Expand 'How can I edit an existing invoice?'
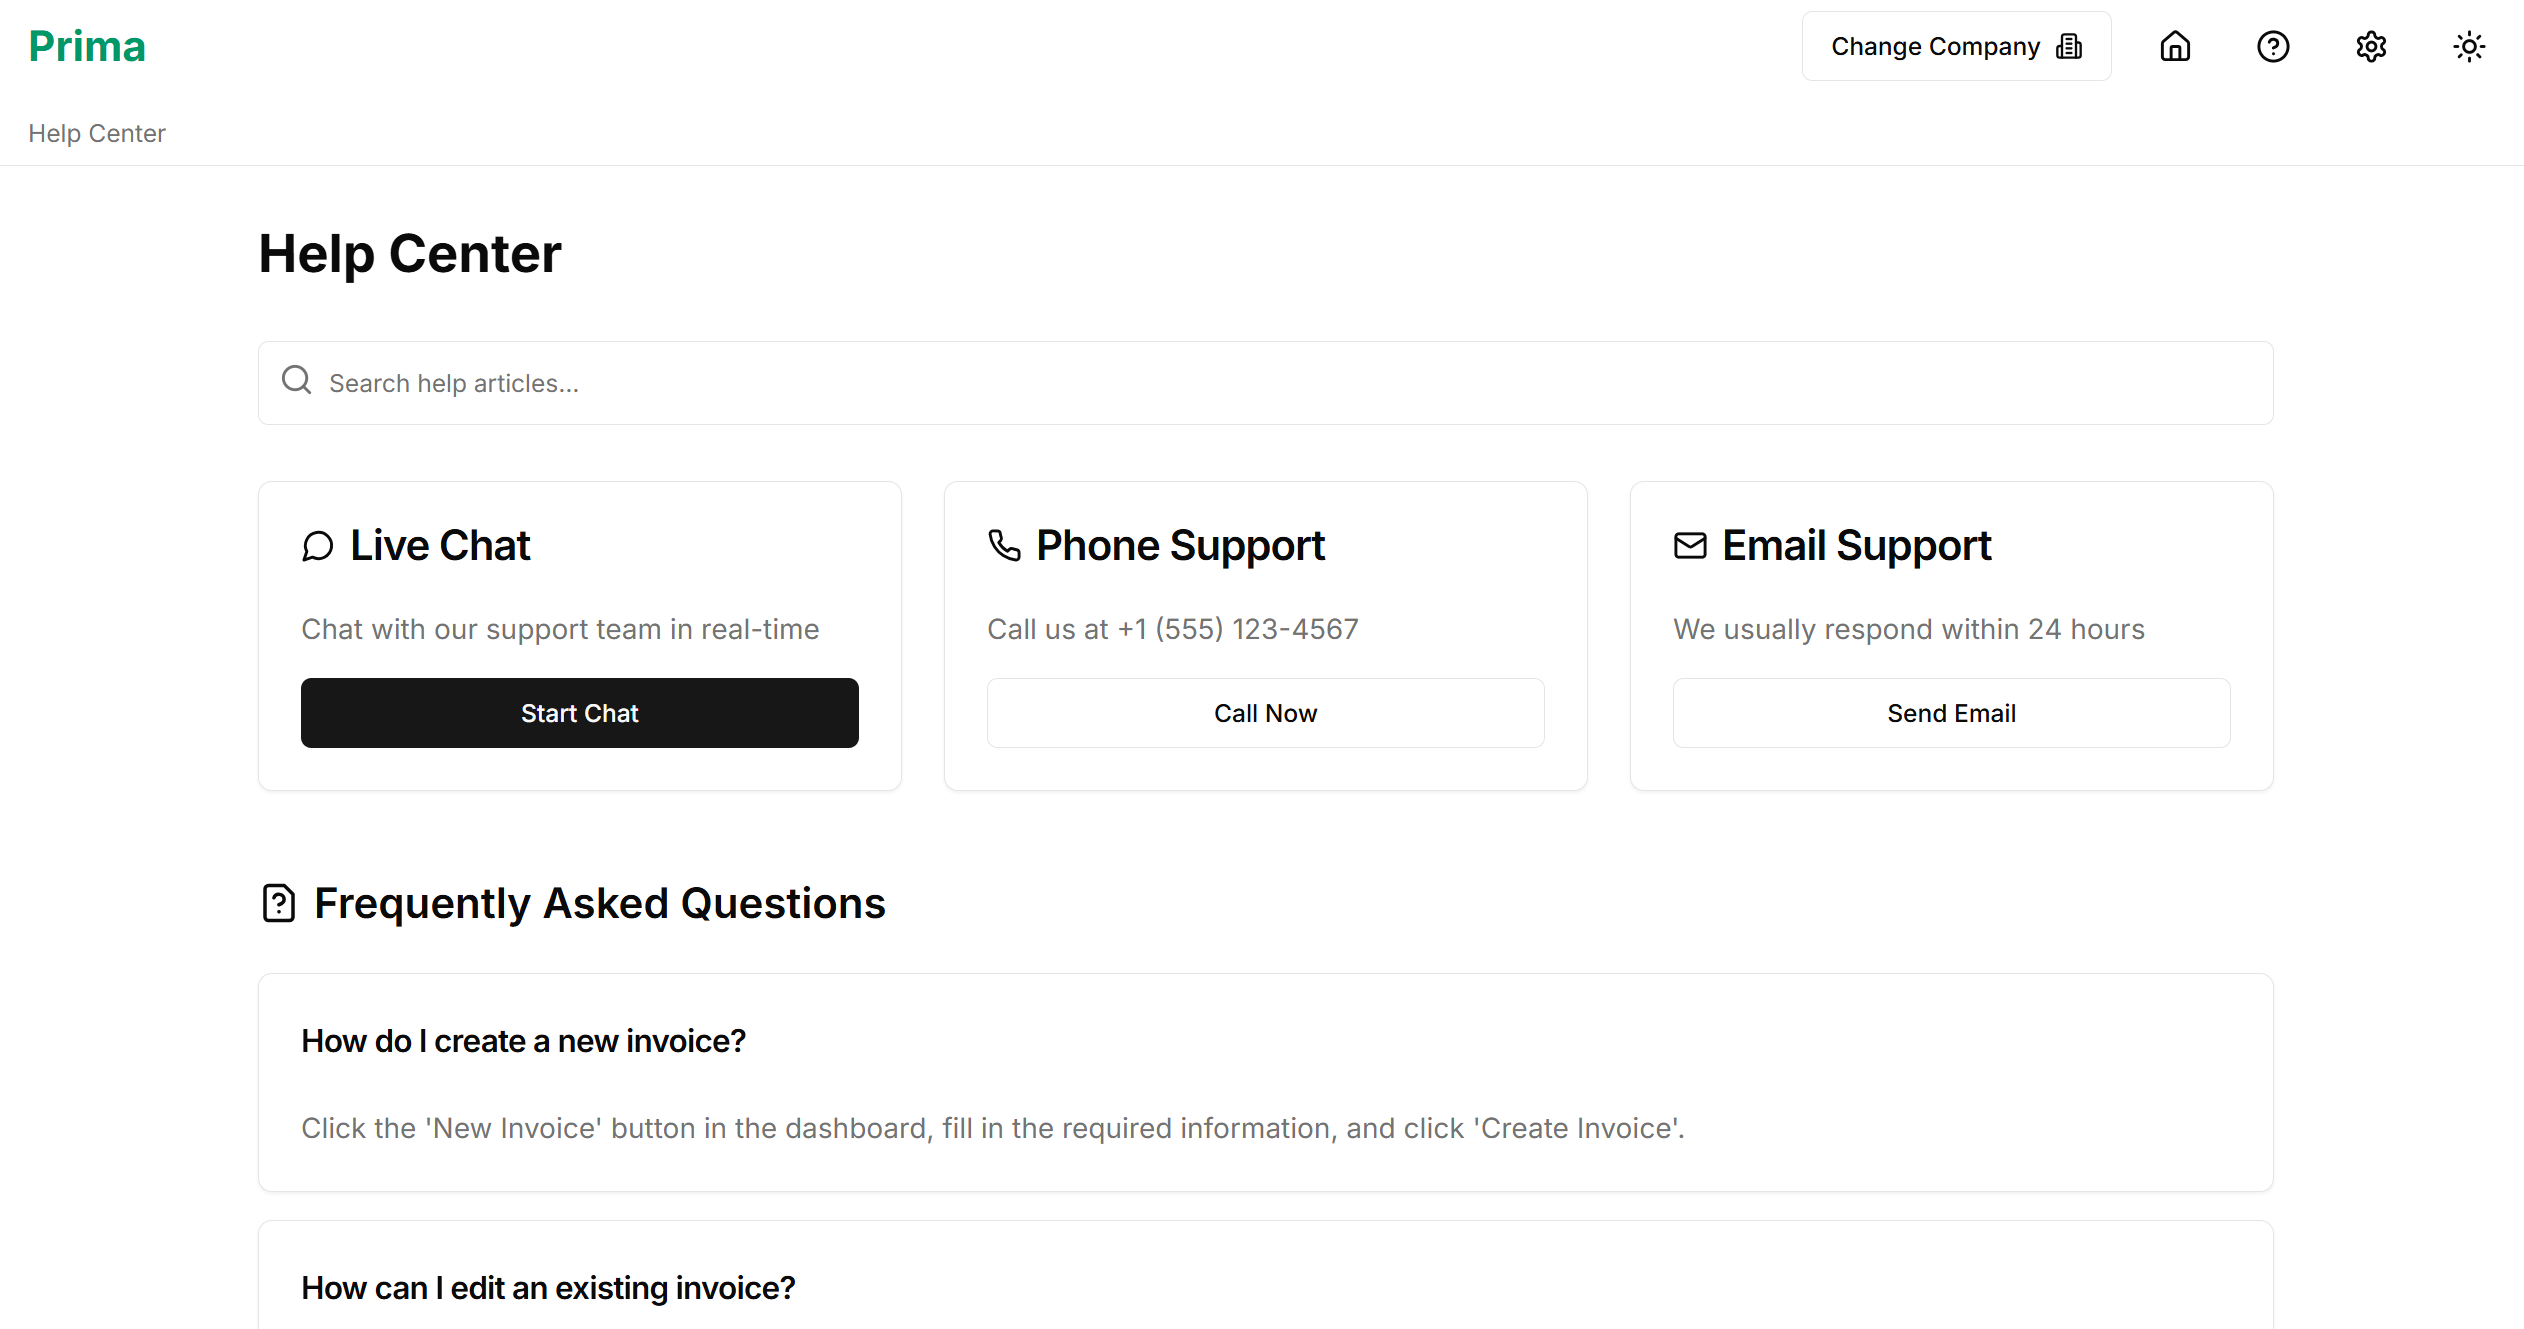The width and height of the screenshot is (2524, 1329). coord(548,1288)
